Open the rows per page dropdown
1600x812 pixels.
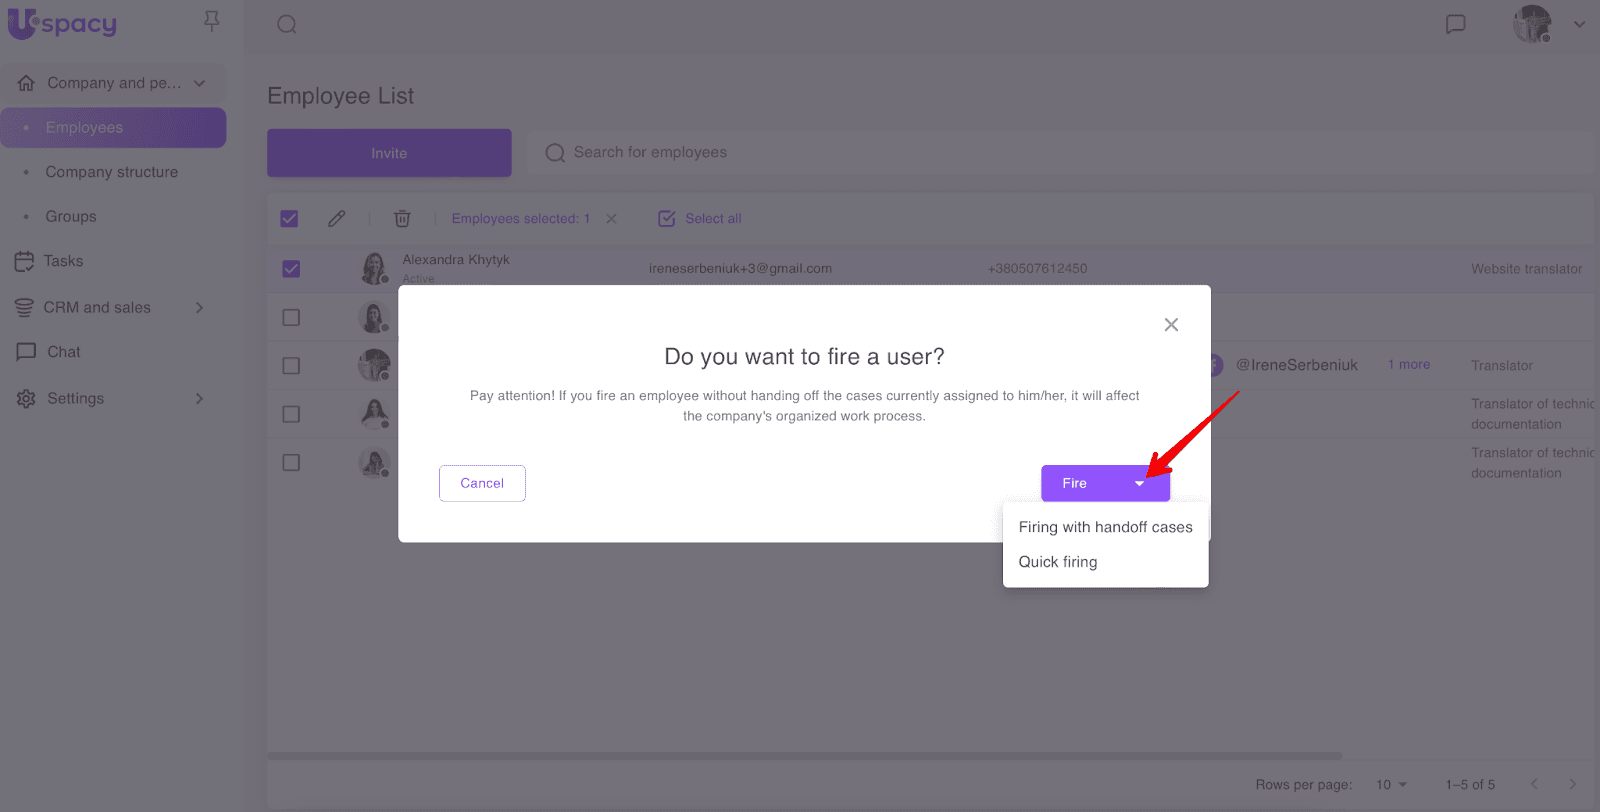(1391, 785)
